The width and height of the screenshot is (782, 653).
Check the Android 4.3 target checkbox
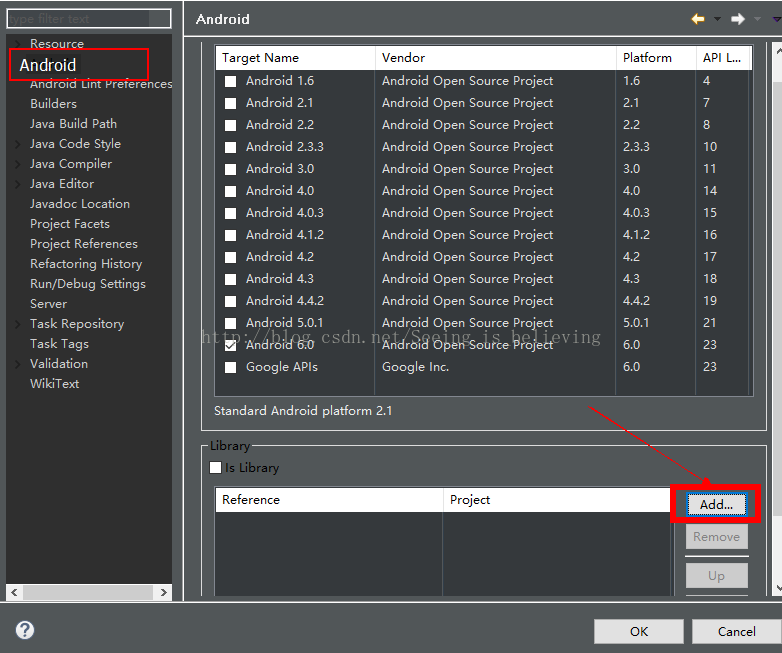(x=230, y=279)
